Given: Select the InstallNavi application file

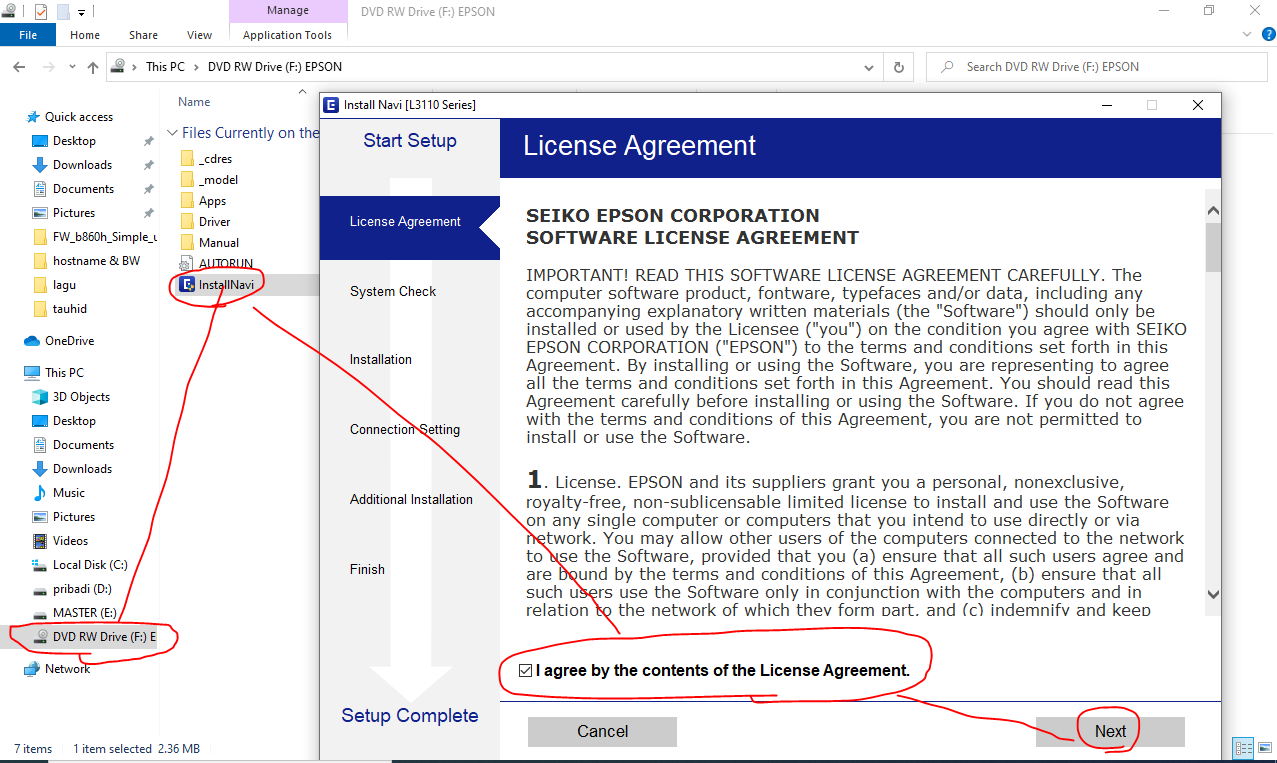Looking at the screenshot, I should [x=226, y=285].
